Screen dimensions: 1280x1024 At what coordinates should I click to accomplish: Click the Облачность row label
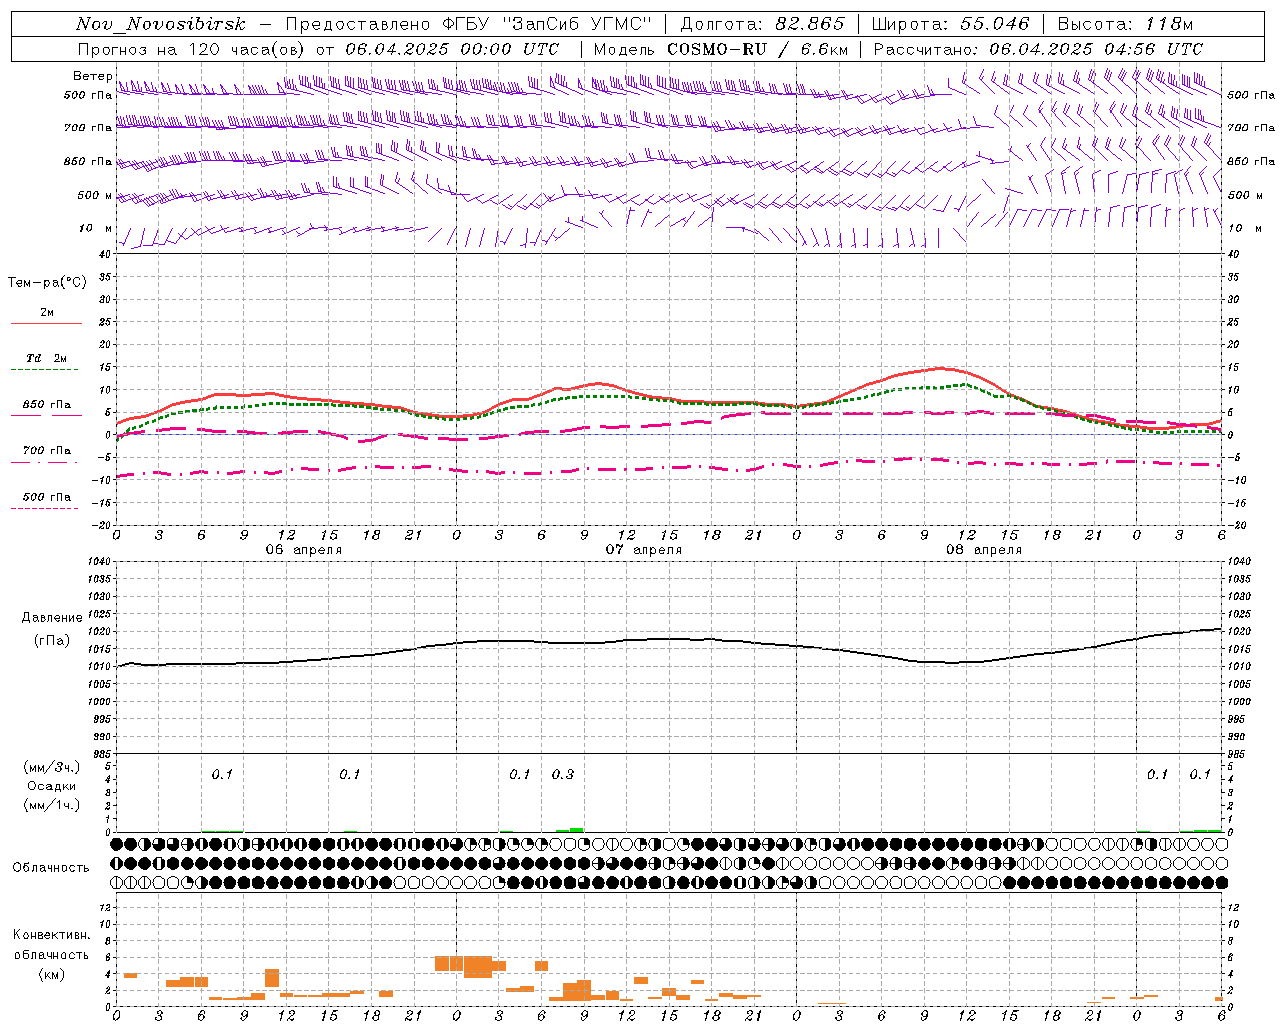pyautogui.click(x=51, y=867)
